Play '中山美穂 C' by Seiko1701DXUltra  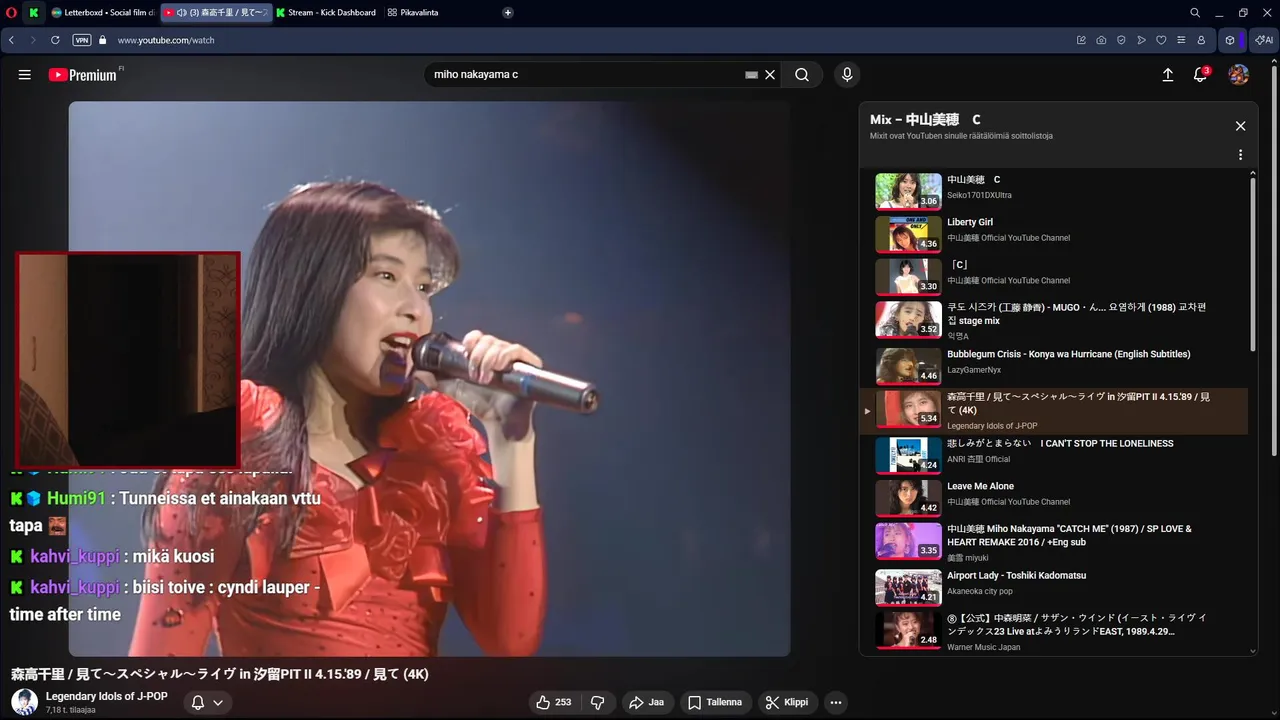tap(1054, 191)
